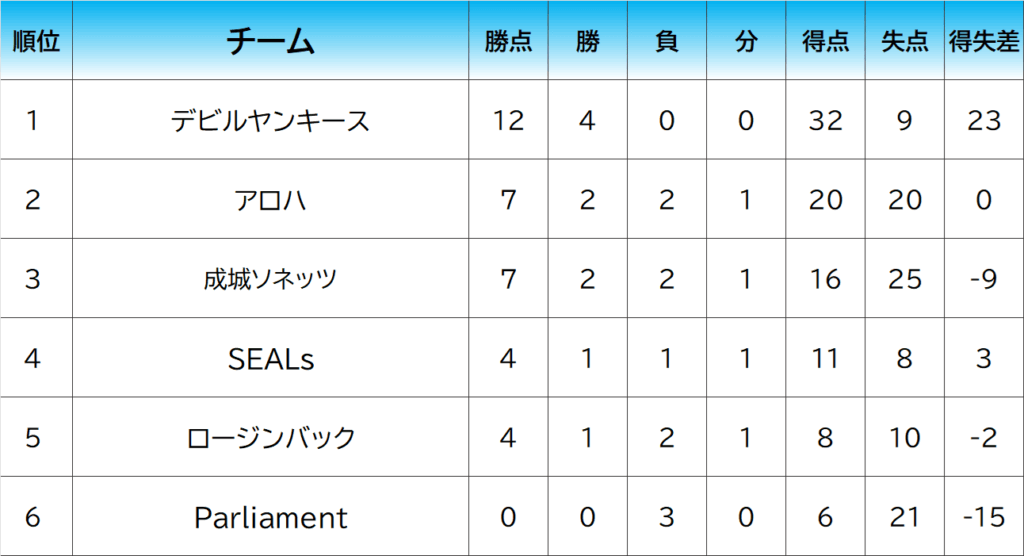Click the SEALs team name

tap(271, 358)
